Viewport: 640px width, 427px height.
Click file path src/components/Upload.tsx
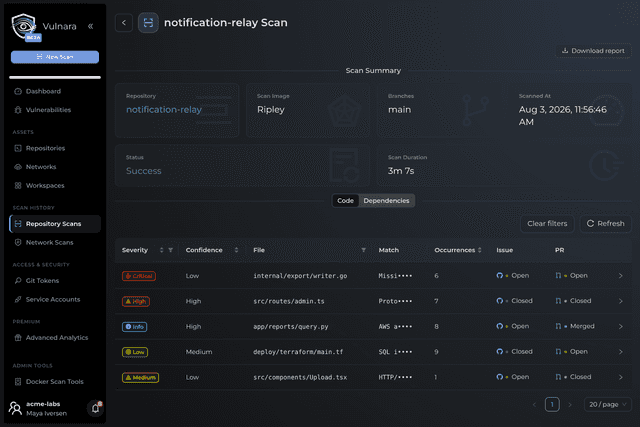300,377
